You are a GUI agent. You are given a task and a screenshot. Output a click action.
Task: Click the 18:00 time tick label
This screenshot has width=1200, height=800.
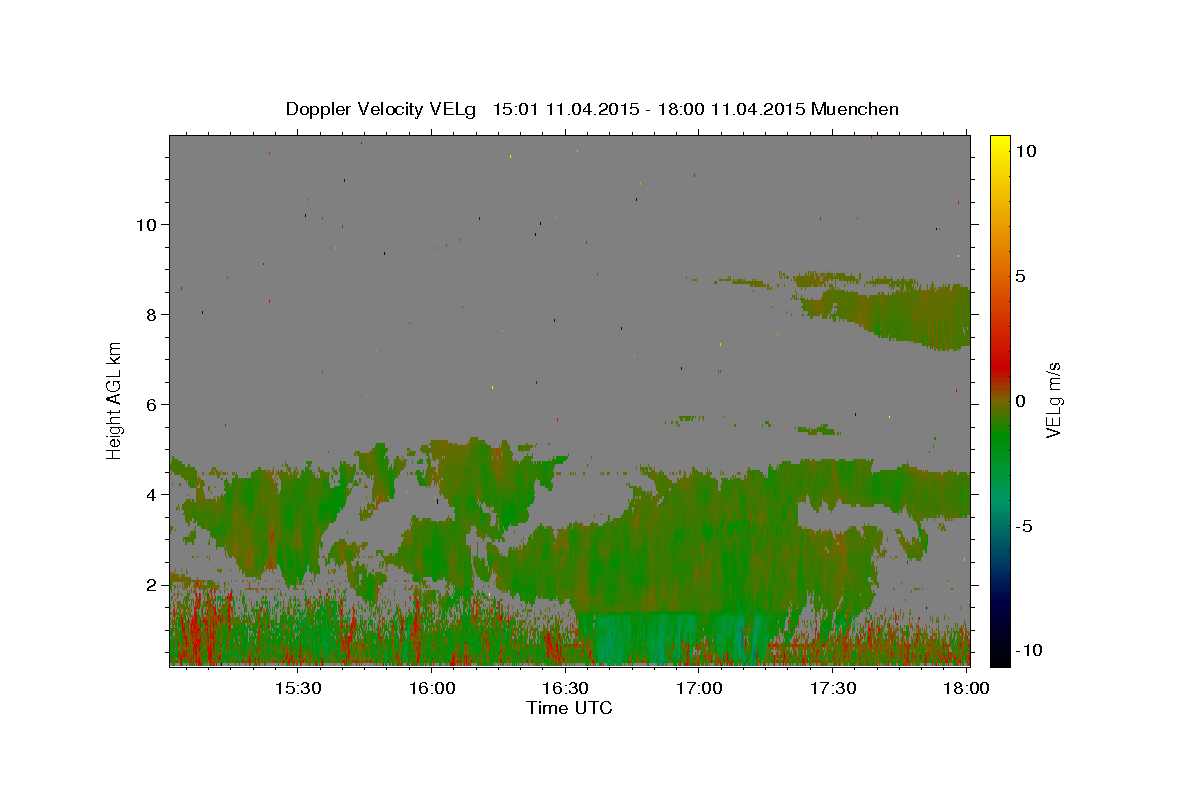(966, 689)
